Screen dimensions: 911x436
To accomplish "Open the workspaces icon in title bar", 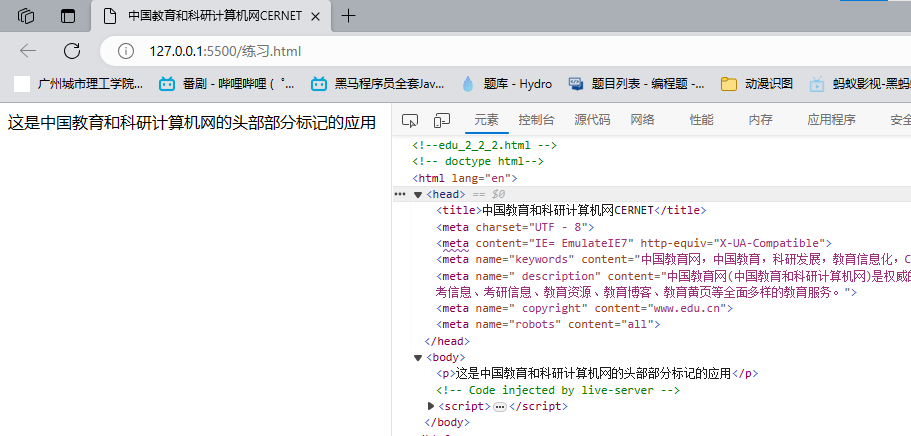I will tap(26, 16).
